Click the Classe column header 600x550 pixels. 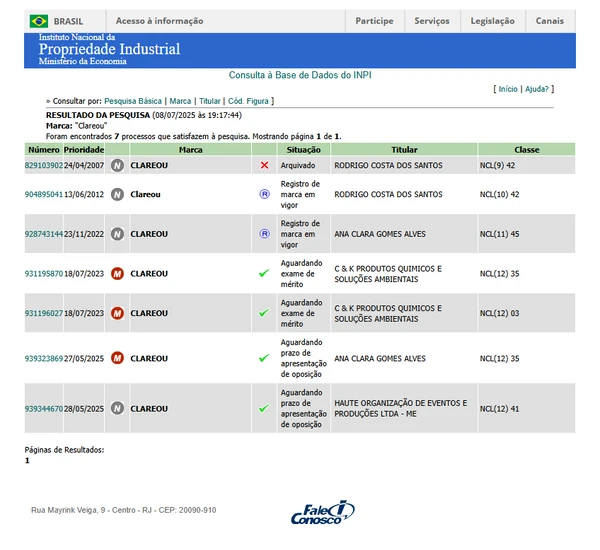[527, 150]
